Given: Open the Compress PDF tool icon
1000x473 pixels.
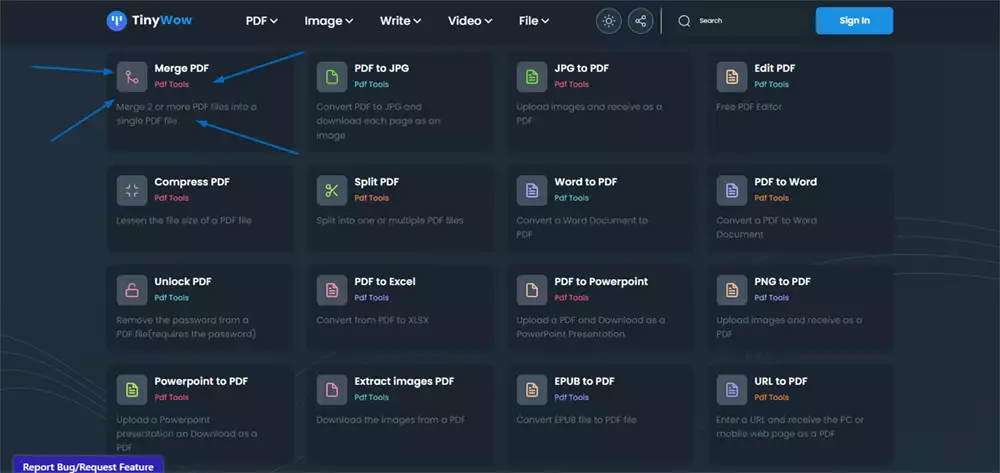Looking at the screenshot, I should point(132,191).
